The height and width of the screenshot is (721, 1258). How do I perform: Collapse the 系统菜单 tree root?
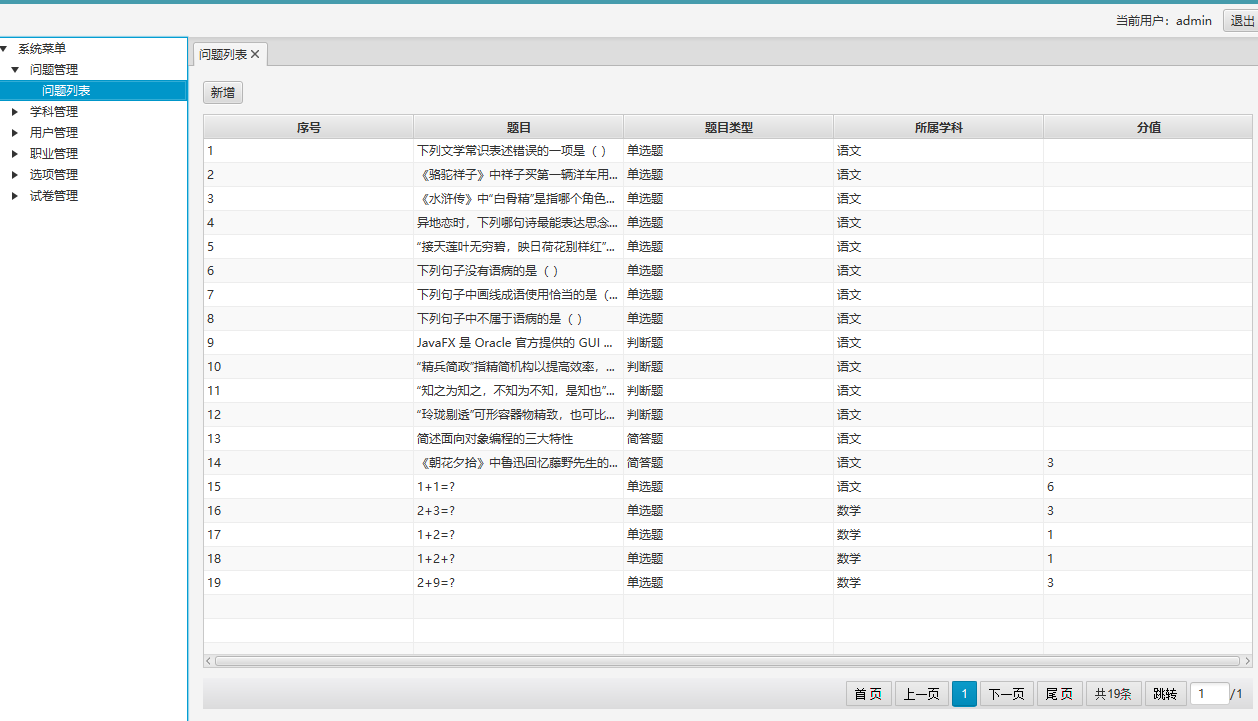(x=5, y=48)
